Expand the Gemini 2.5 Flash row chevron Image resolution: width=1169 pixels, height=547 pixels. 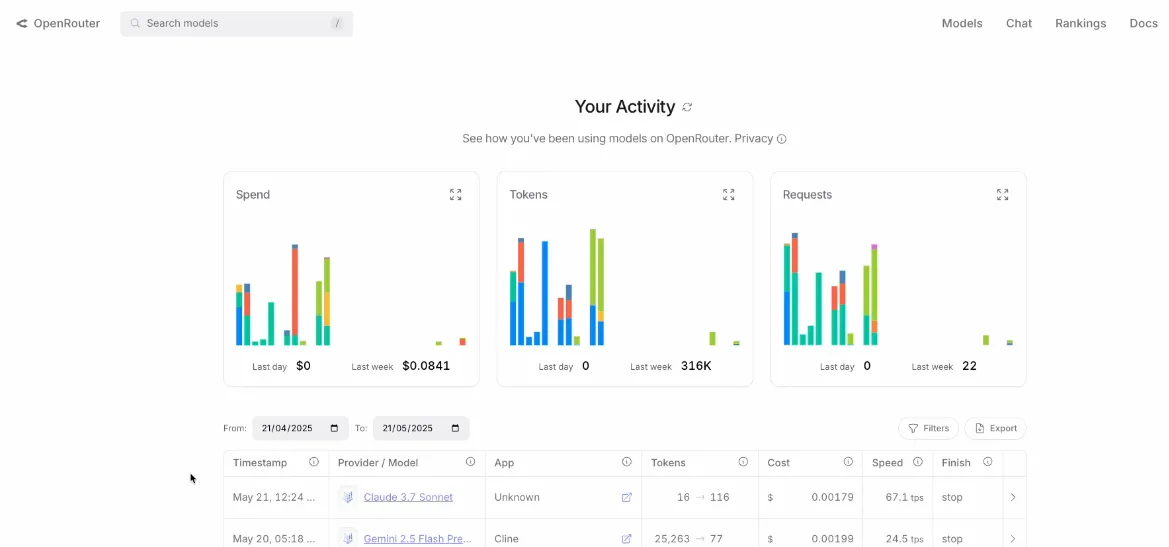click(x=1013, y=539)
